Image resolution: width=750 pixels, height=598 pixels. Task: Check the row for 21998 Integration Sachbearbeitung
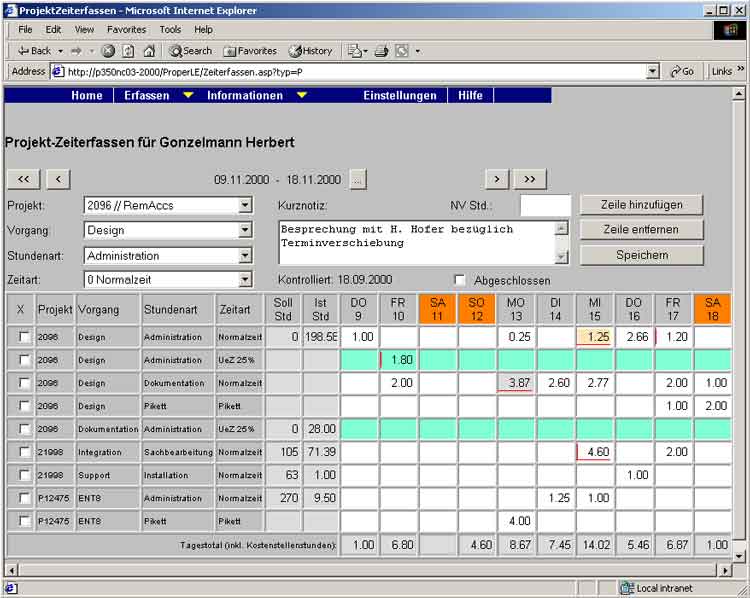point(23,452)
